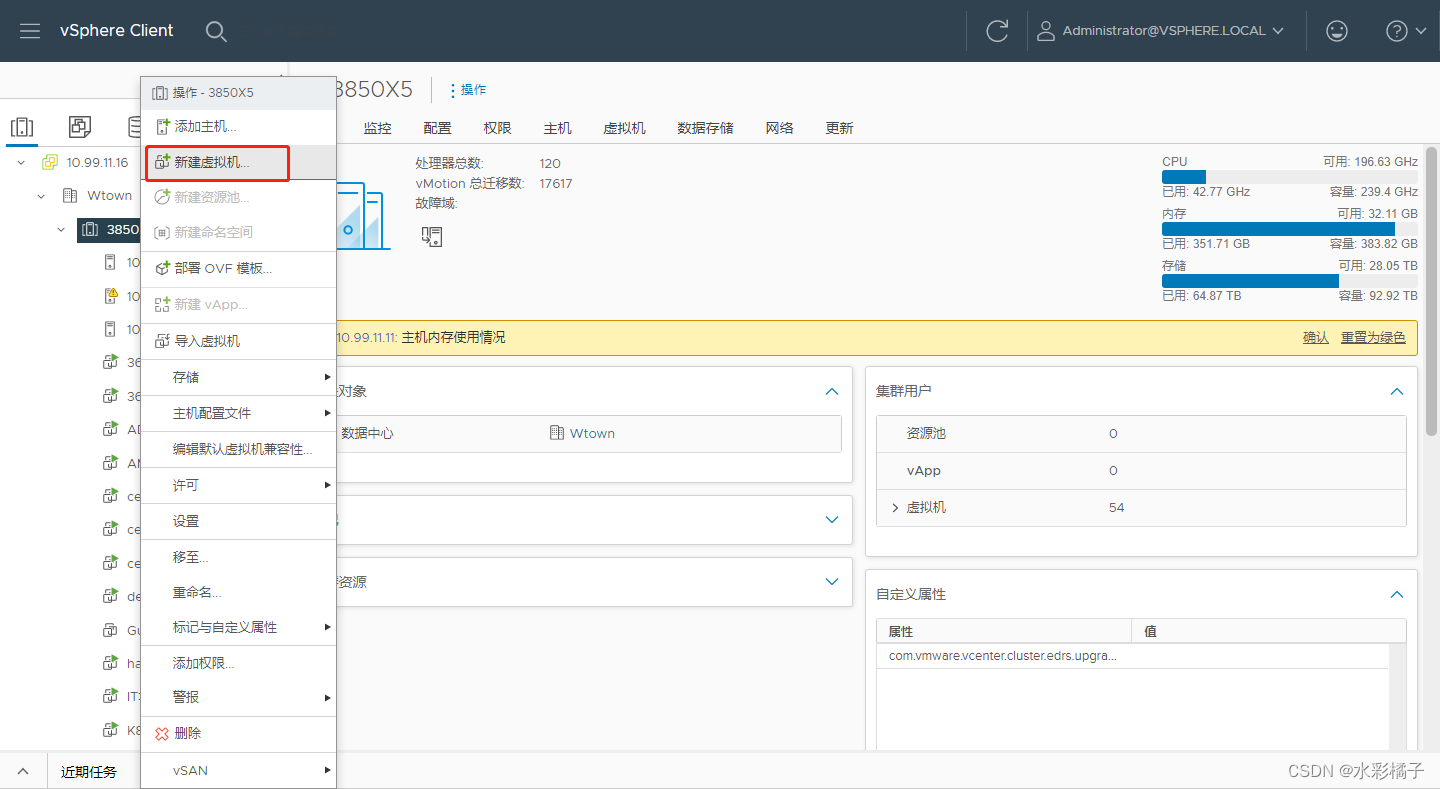Switch to the Updates (更新) tab

(839, 128)
